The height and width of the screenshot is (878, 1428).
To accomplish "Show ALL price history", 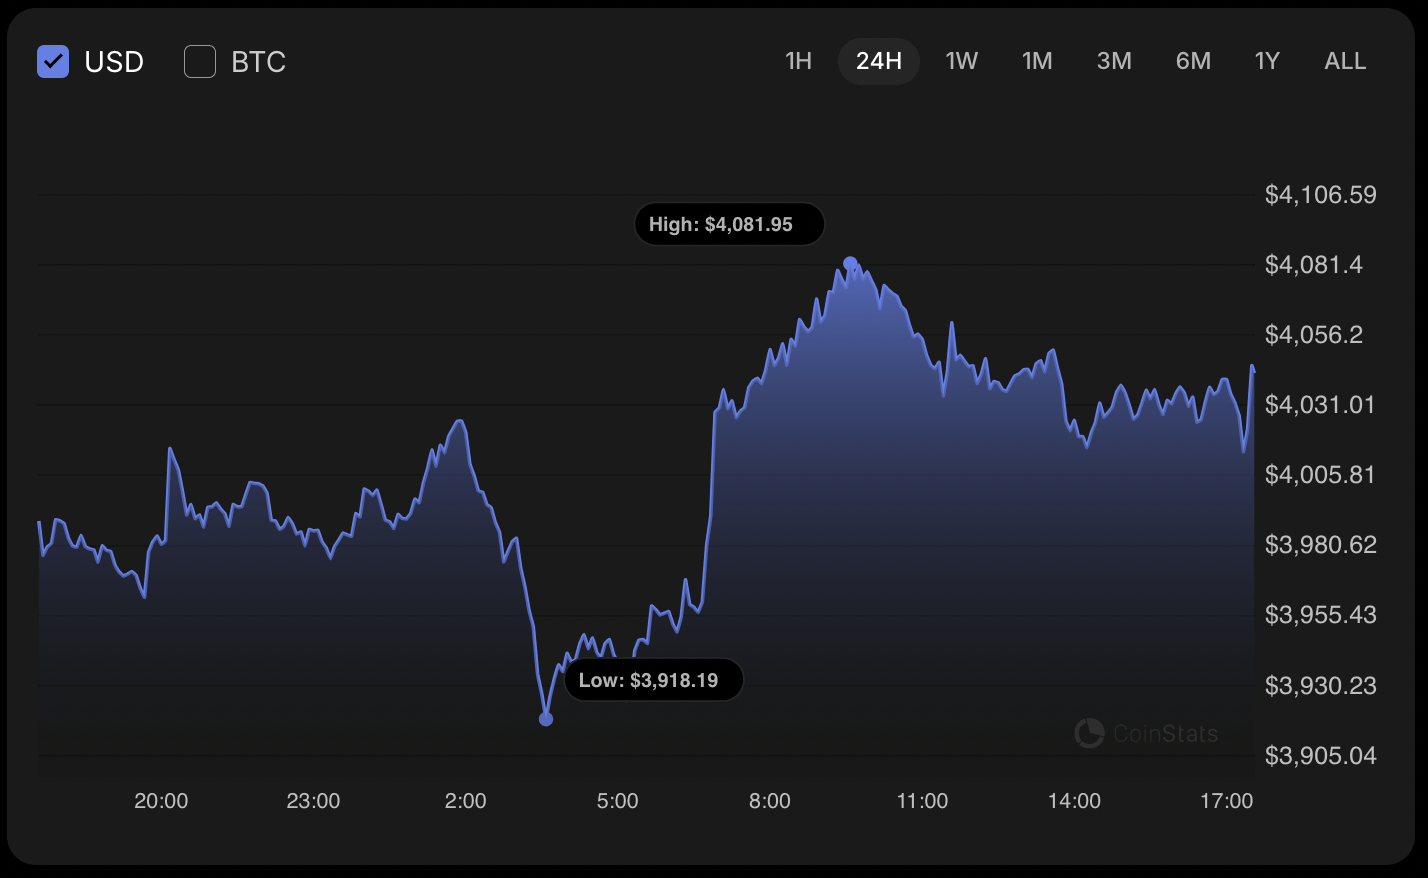I will pos(1345,61).
